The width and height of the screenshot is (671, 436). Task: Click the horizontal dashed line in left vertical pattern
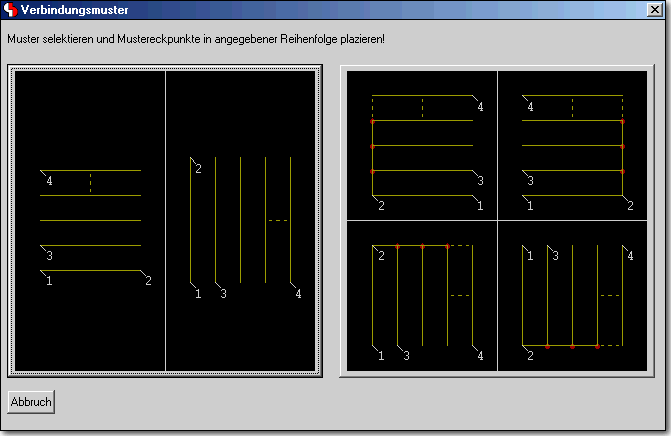tap(278, 220)
